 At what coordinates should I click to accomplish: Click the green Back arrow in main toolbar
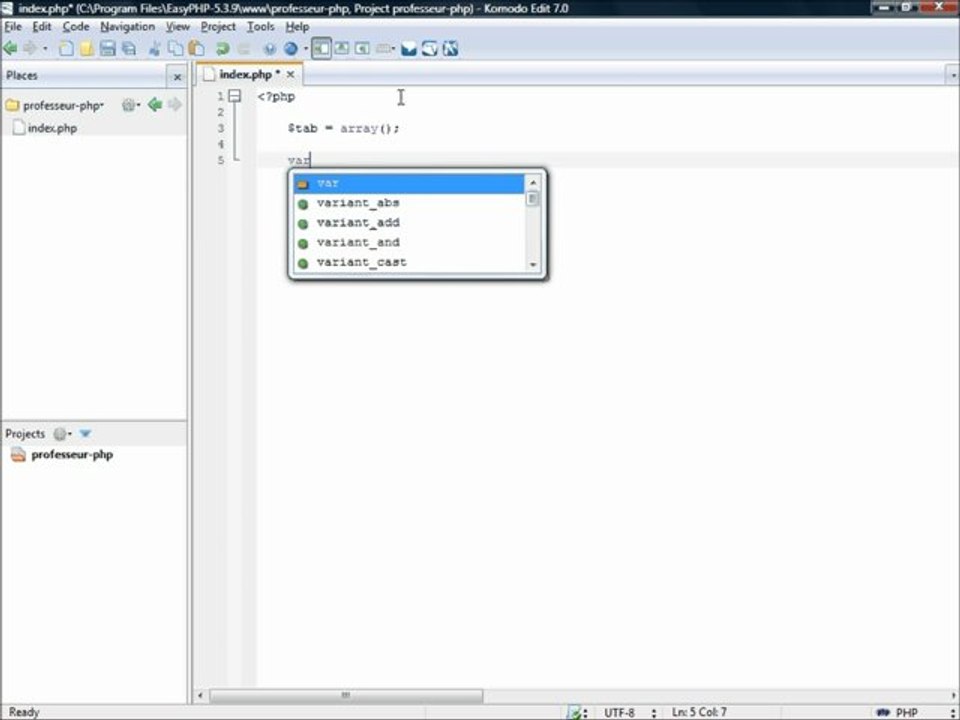10,48
